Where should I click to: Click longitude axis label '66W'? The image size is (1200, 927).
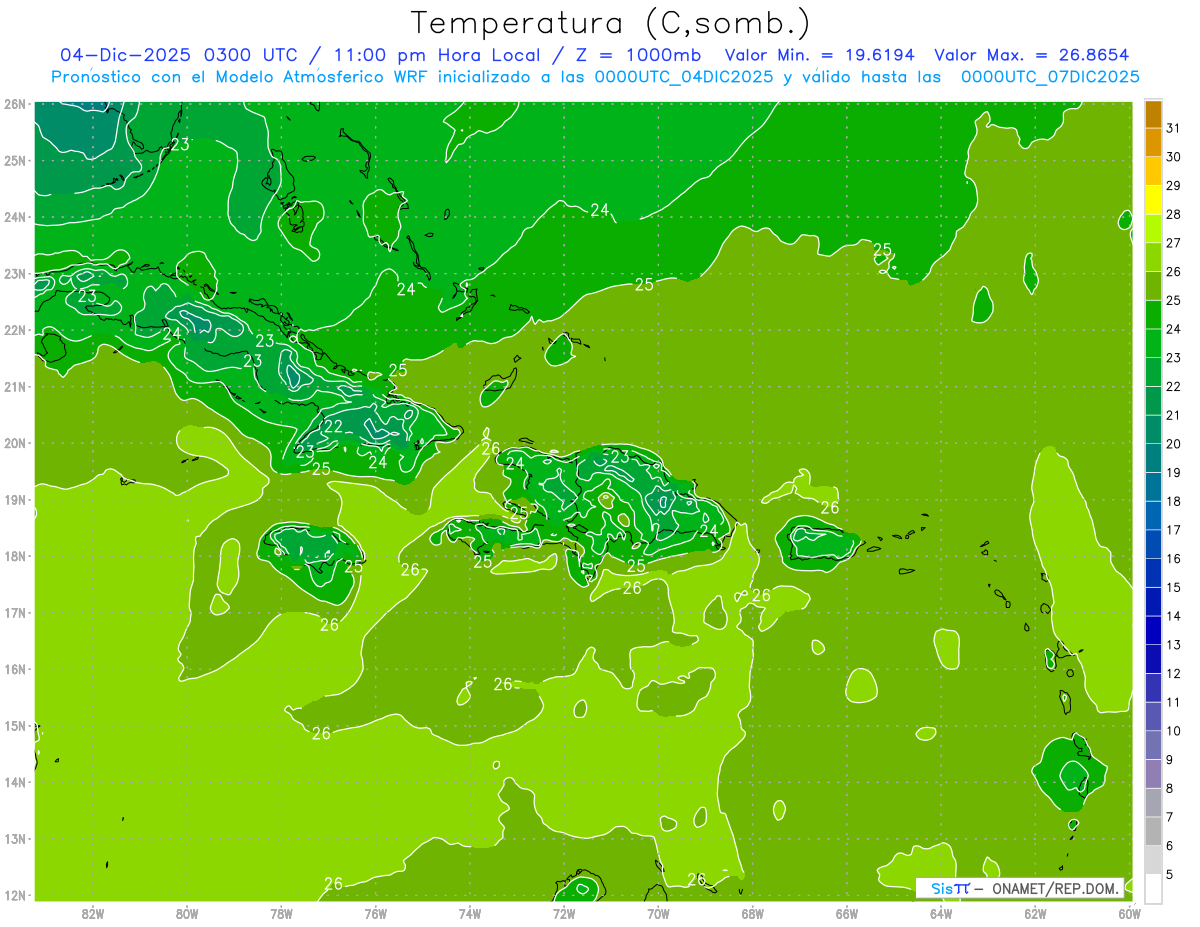[846, 912]
